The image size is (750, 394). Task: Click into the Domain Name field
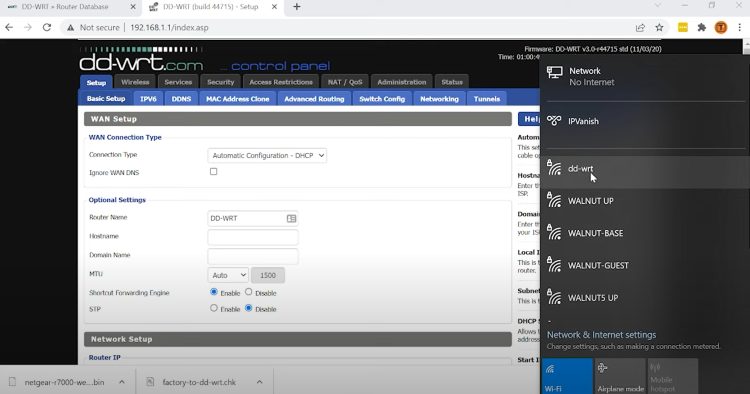[x=253, y=256]
